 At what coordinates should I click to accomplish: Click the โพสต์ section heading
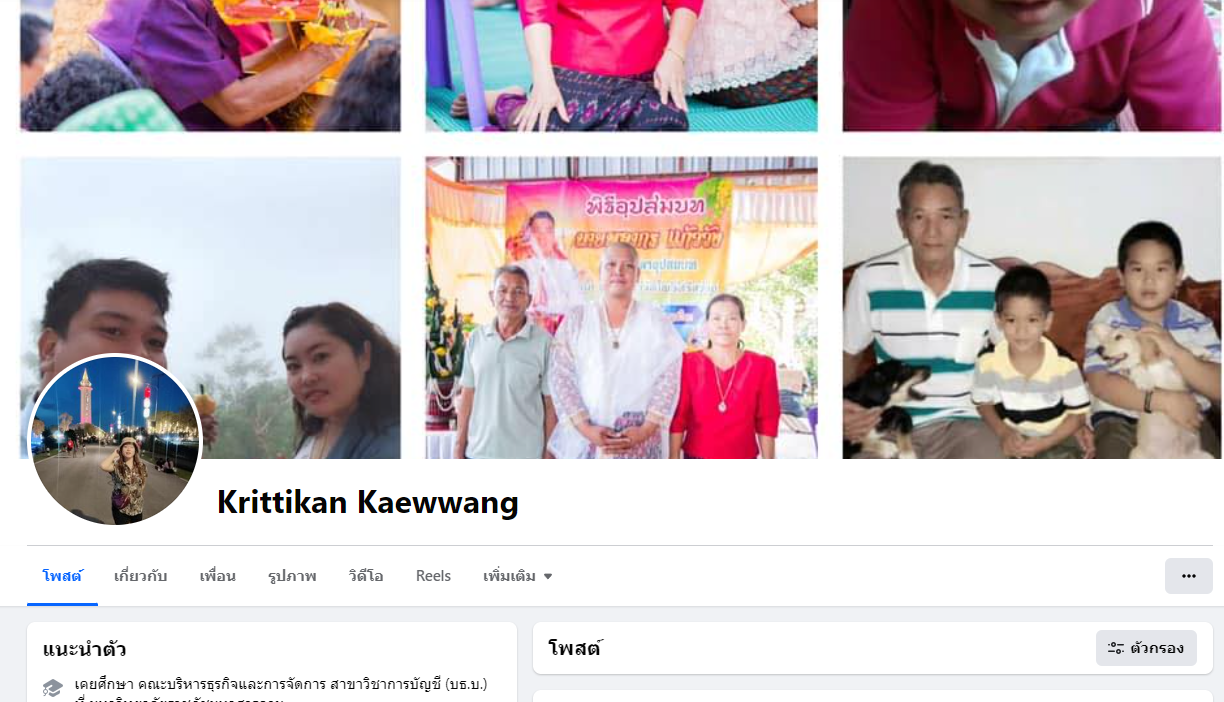point(575,648)
